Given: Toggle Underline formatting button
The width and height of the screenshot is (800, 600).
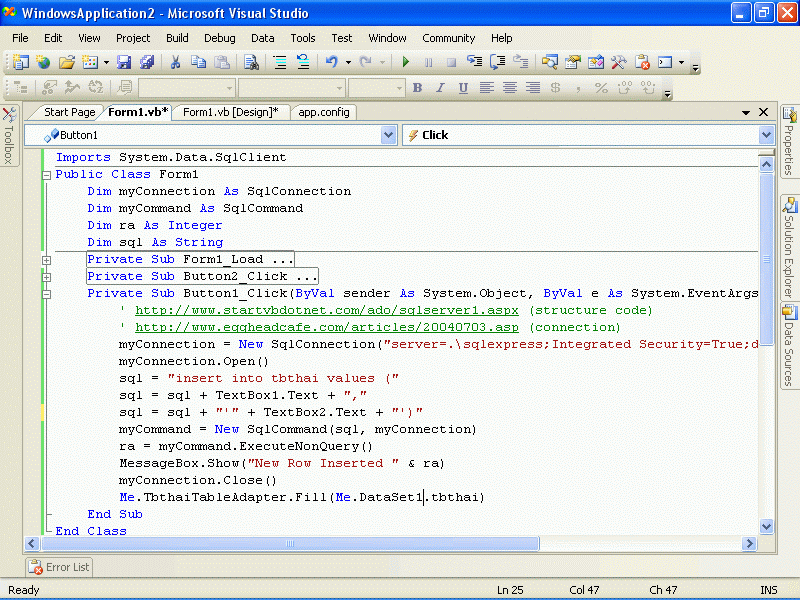Looking at the screenshot, I should tap(463, 88).
